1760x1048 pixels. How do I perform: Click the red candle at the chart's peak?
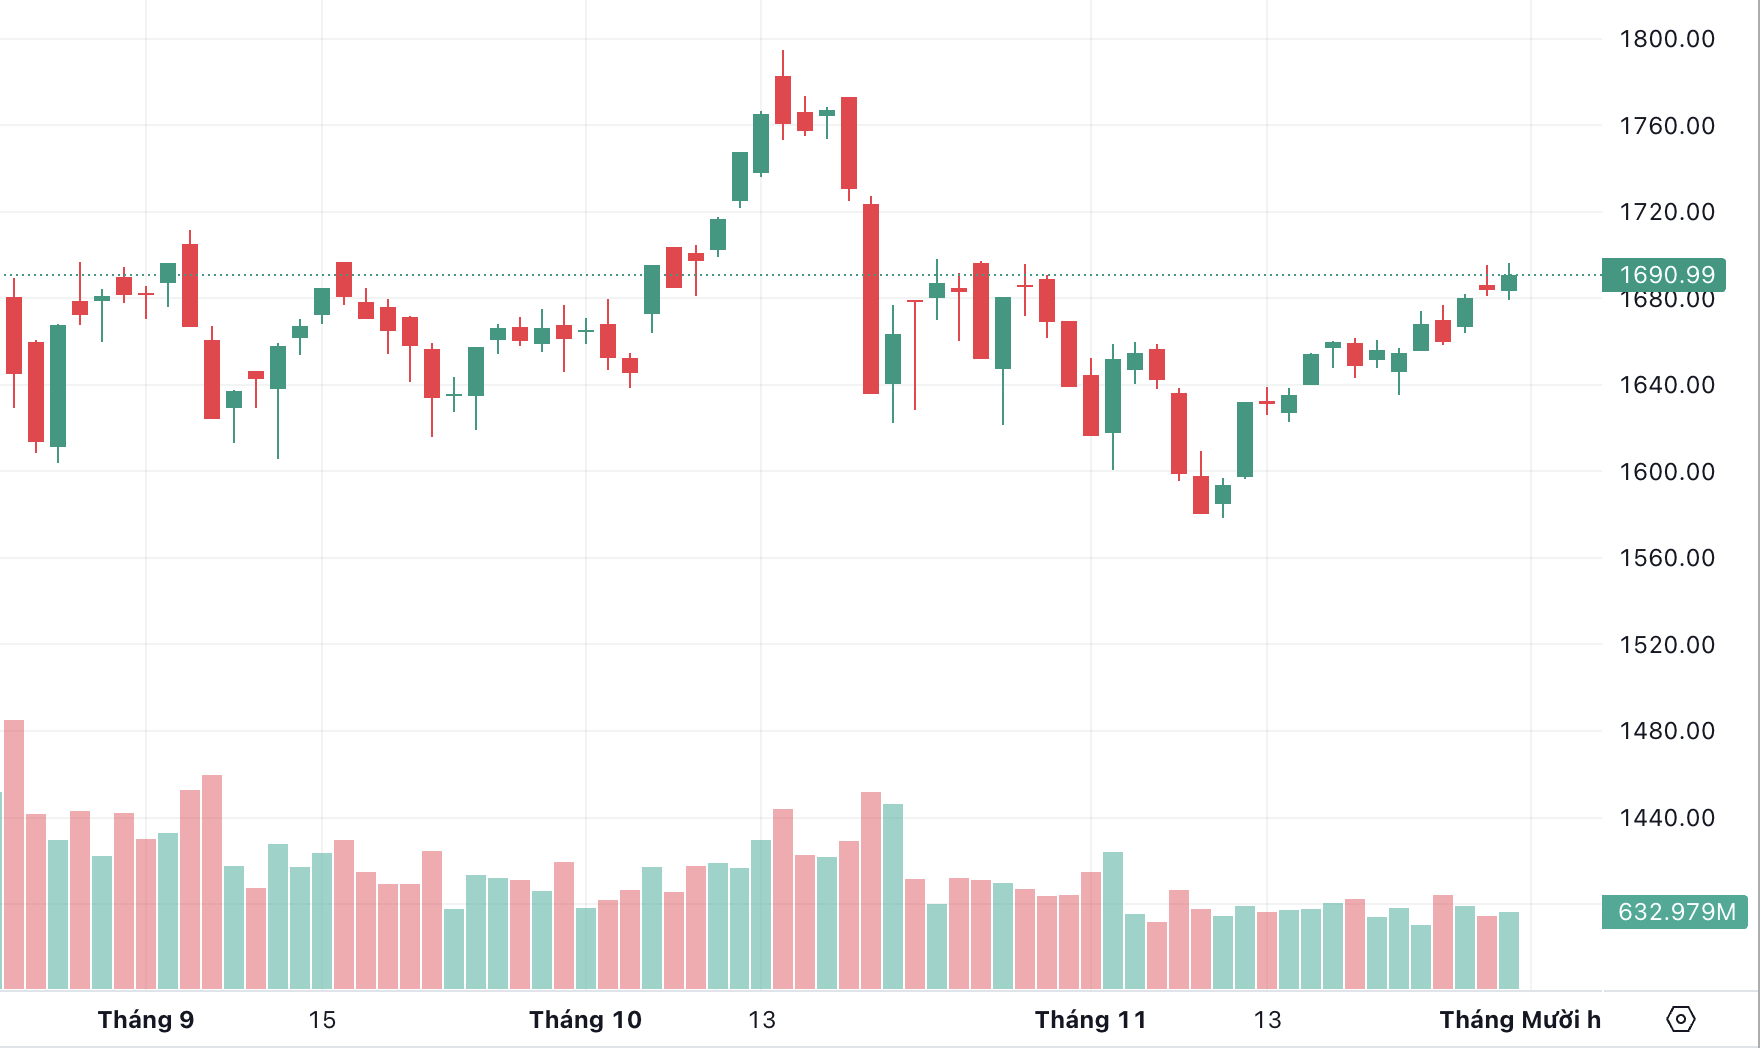pyautogui.click(x=783, y=100)
